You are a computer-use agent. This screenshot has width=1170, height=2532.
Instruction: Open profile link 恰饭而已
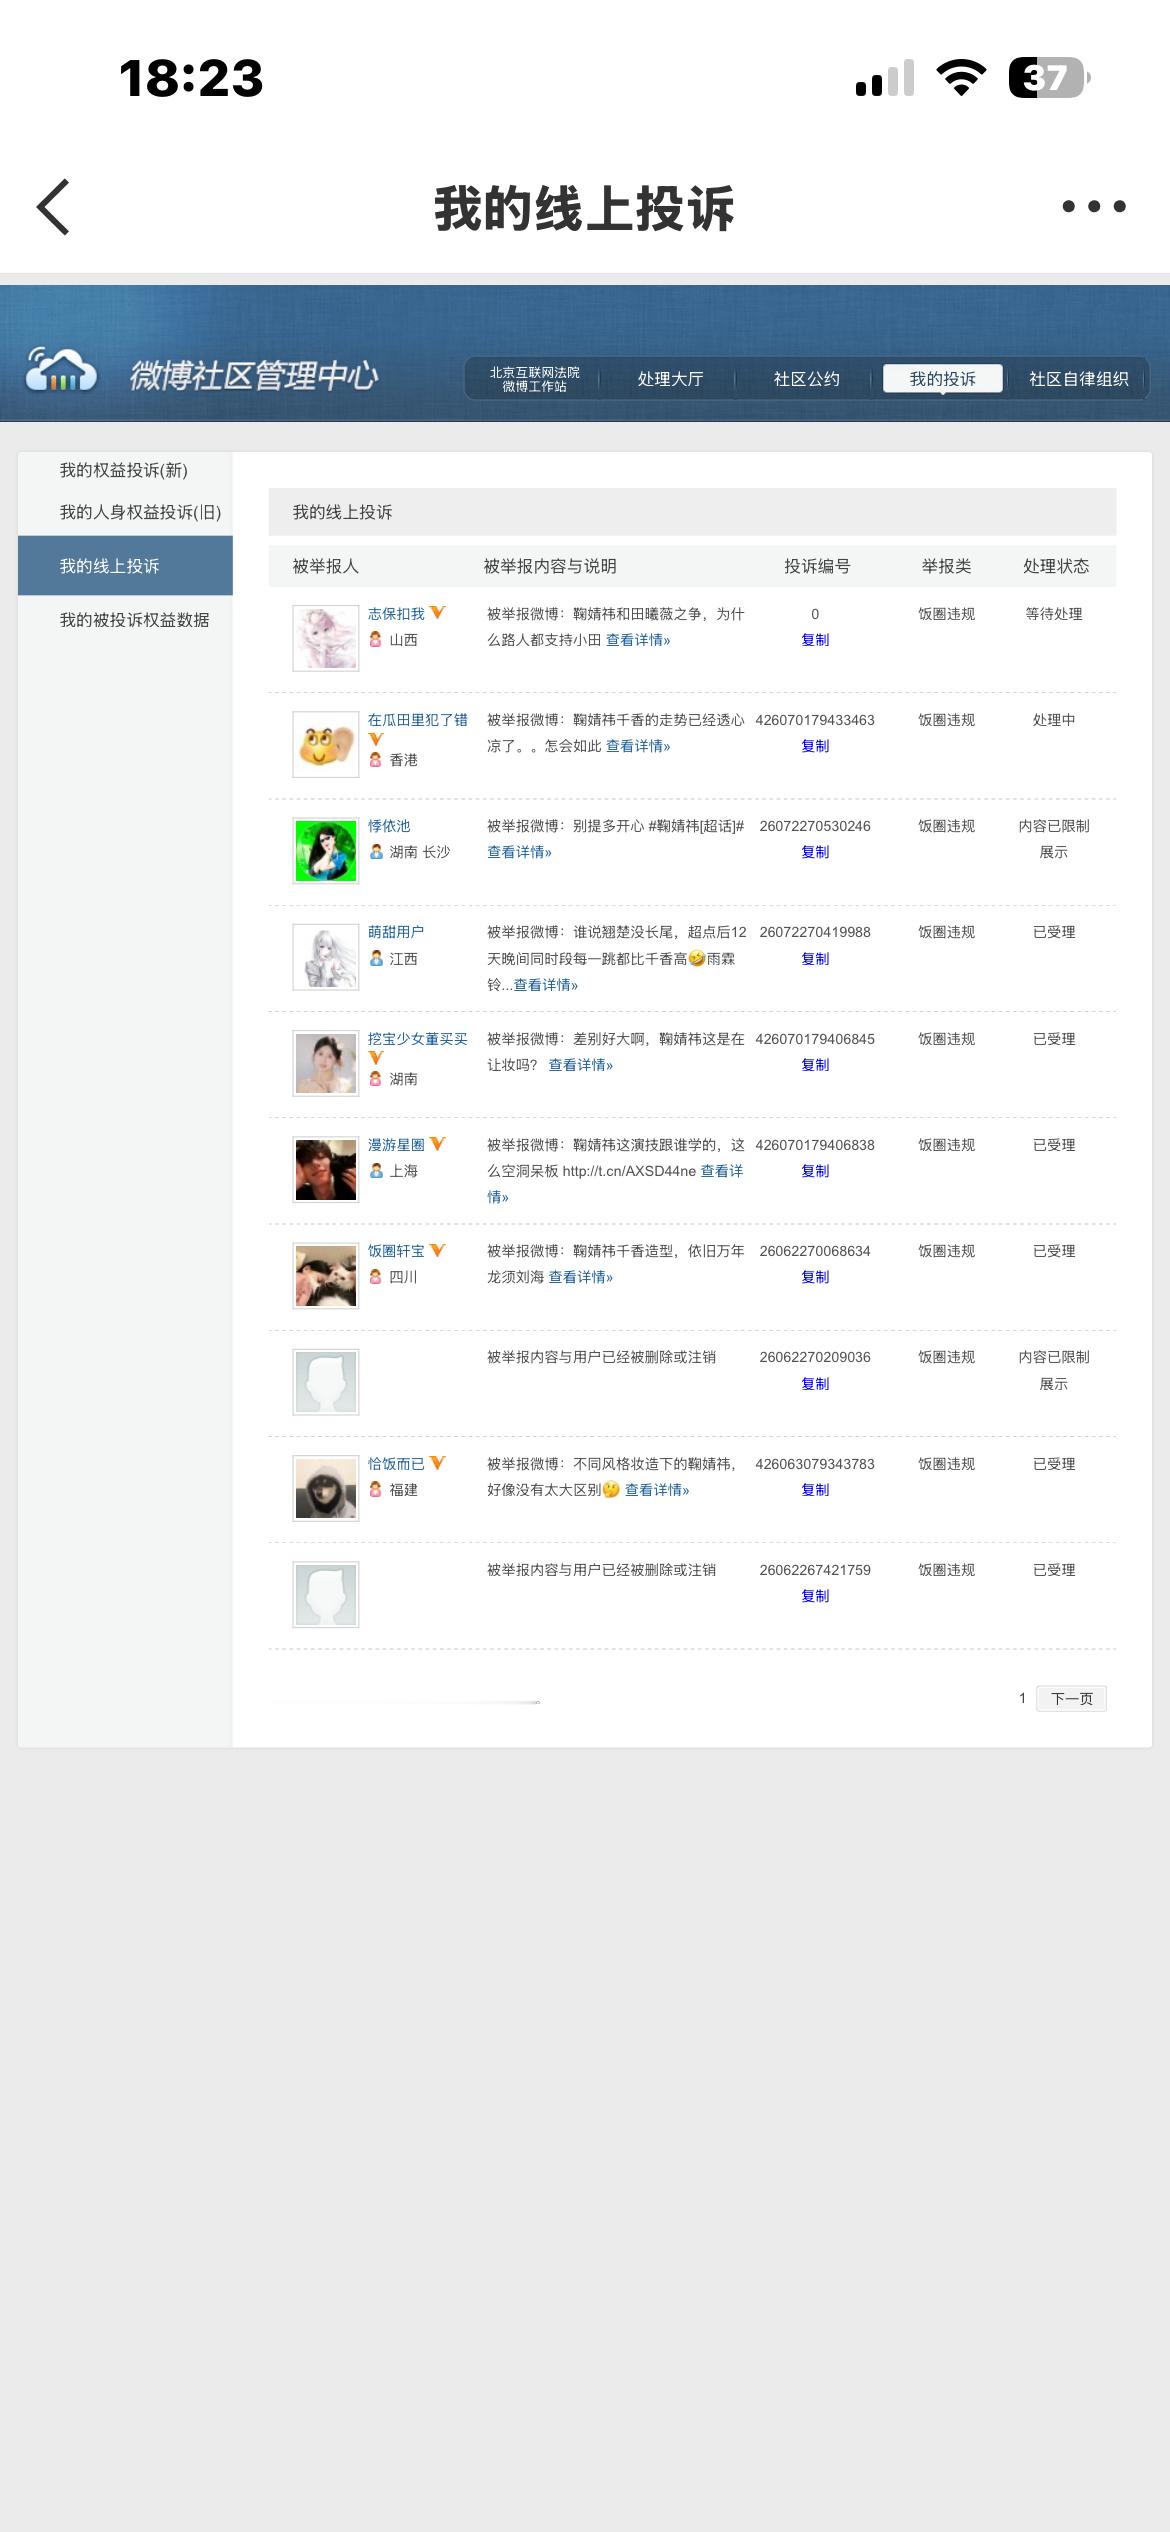pos(396,1464)
